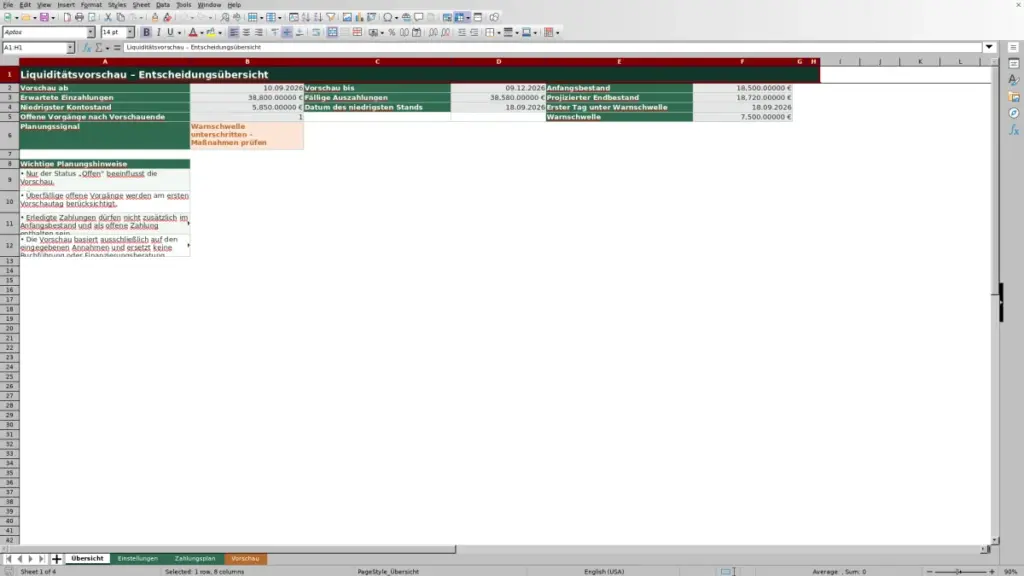The width and height of the screenshot is (1024, 576).
Task: Apply AutoFilter using the funnel icon
Action: click(x=331, y=18)
